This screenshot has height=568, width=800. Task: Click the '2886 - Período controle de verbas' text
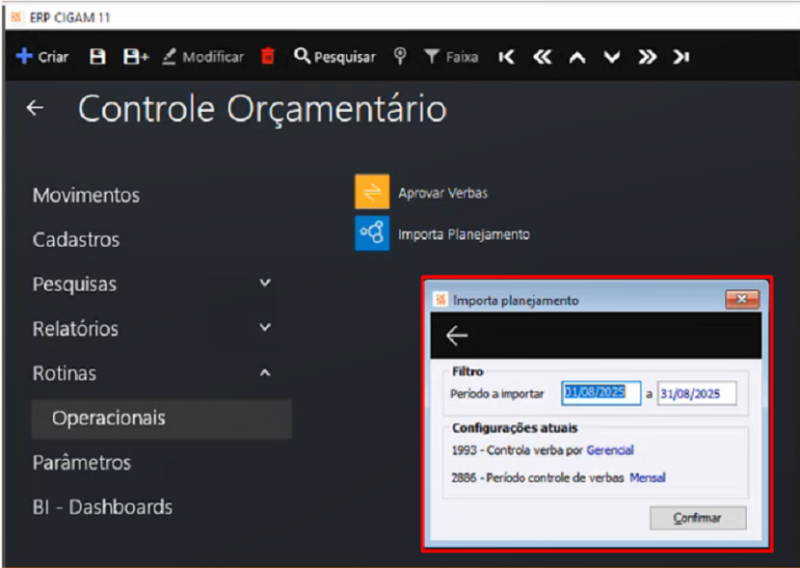coord(538,478)
